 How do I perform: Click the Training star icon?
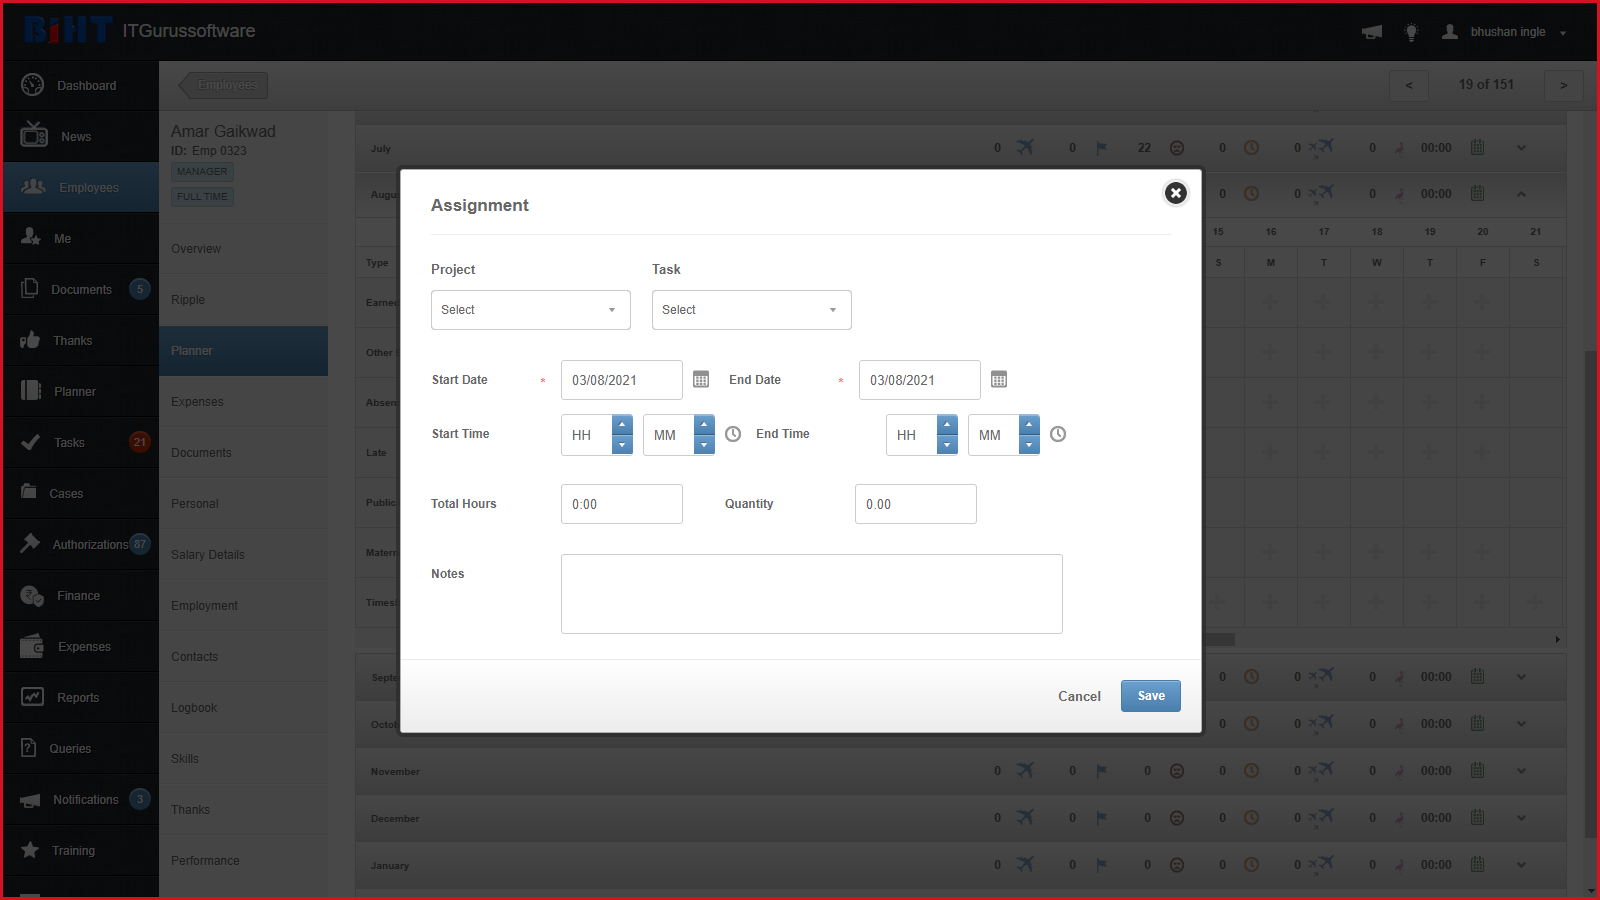coord(30,849)
